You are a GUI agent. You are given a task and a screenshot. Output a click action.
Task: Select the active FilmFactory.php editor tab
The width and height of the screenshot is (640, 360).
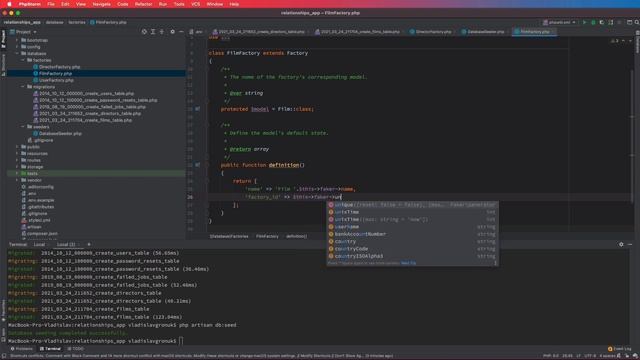pos(534,31)
